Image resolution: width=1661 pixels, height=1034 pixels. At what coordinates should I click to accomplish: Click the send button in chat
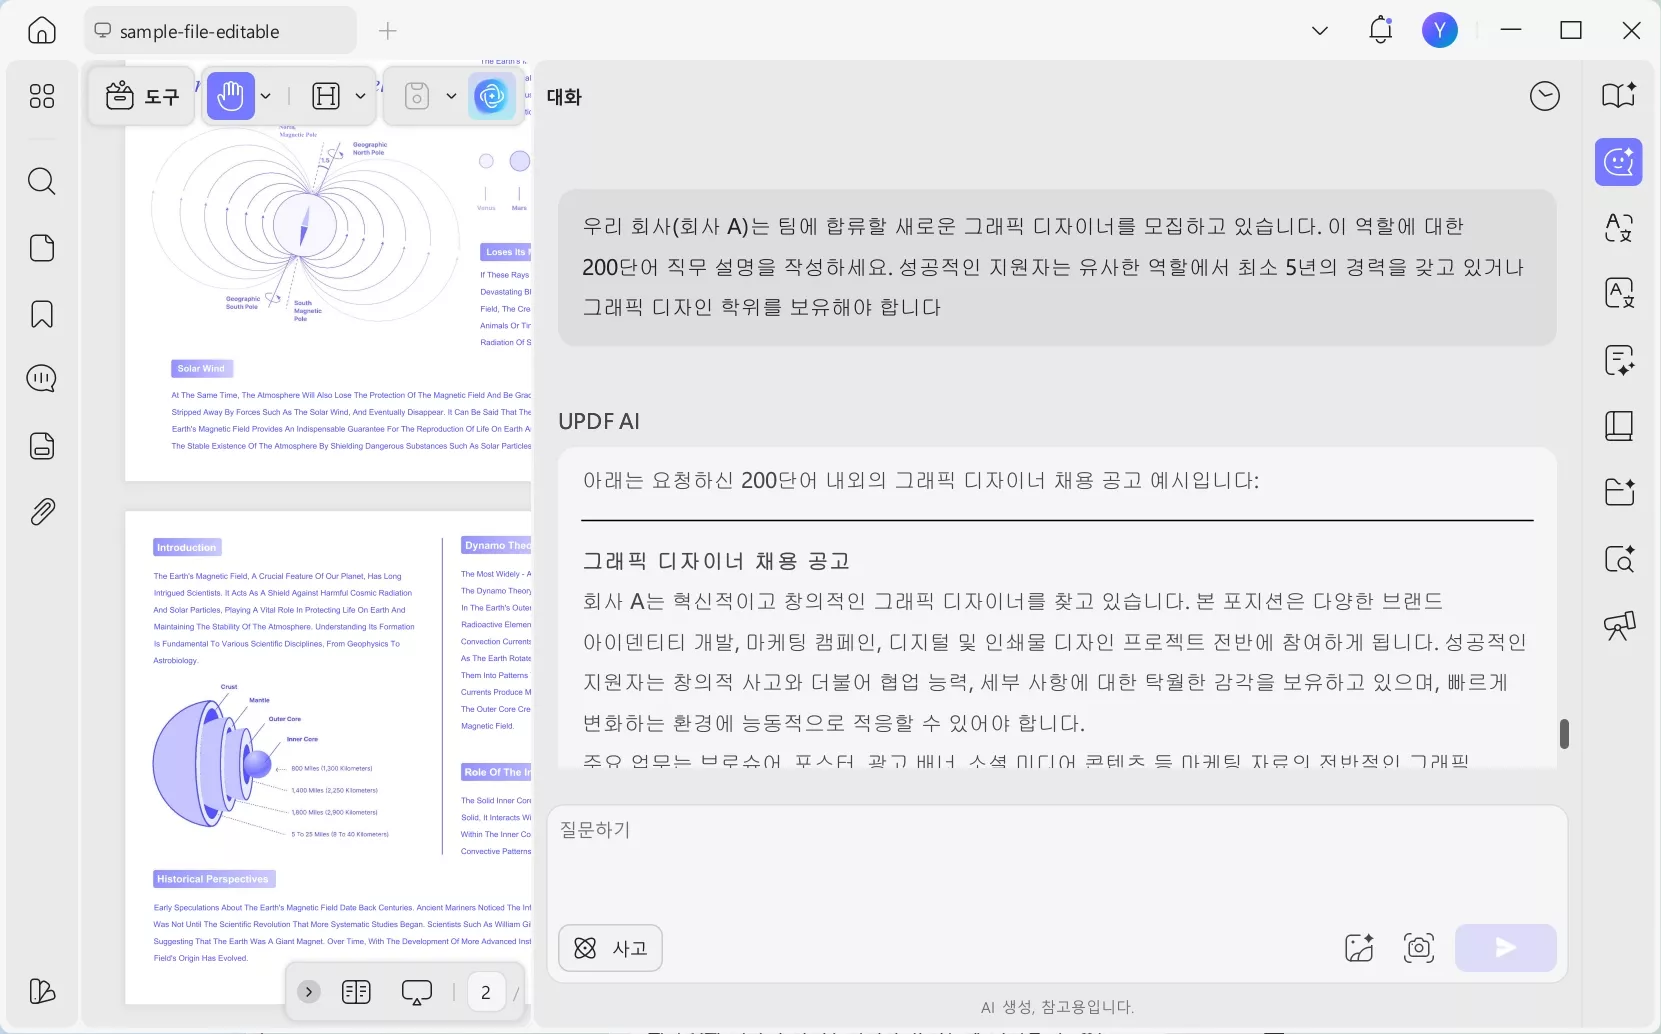coord(1505,948)
